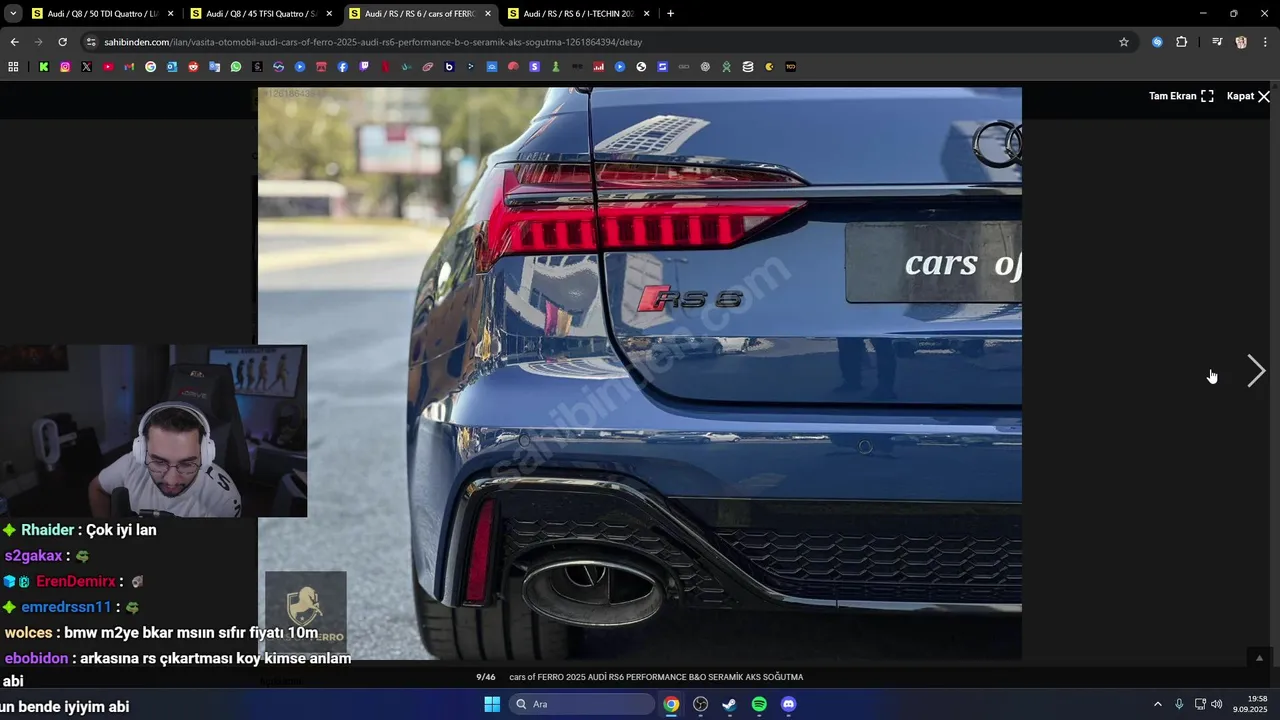The height and width of the screenshot is (720, 1280).
Task: Open a new browser tab
Action: 670,14
